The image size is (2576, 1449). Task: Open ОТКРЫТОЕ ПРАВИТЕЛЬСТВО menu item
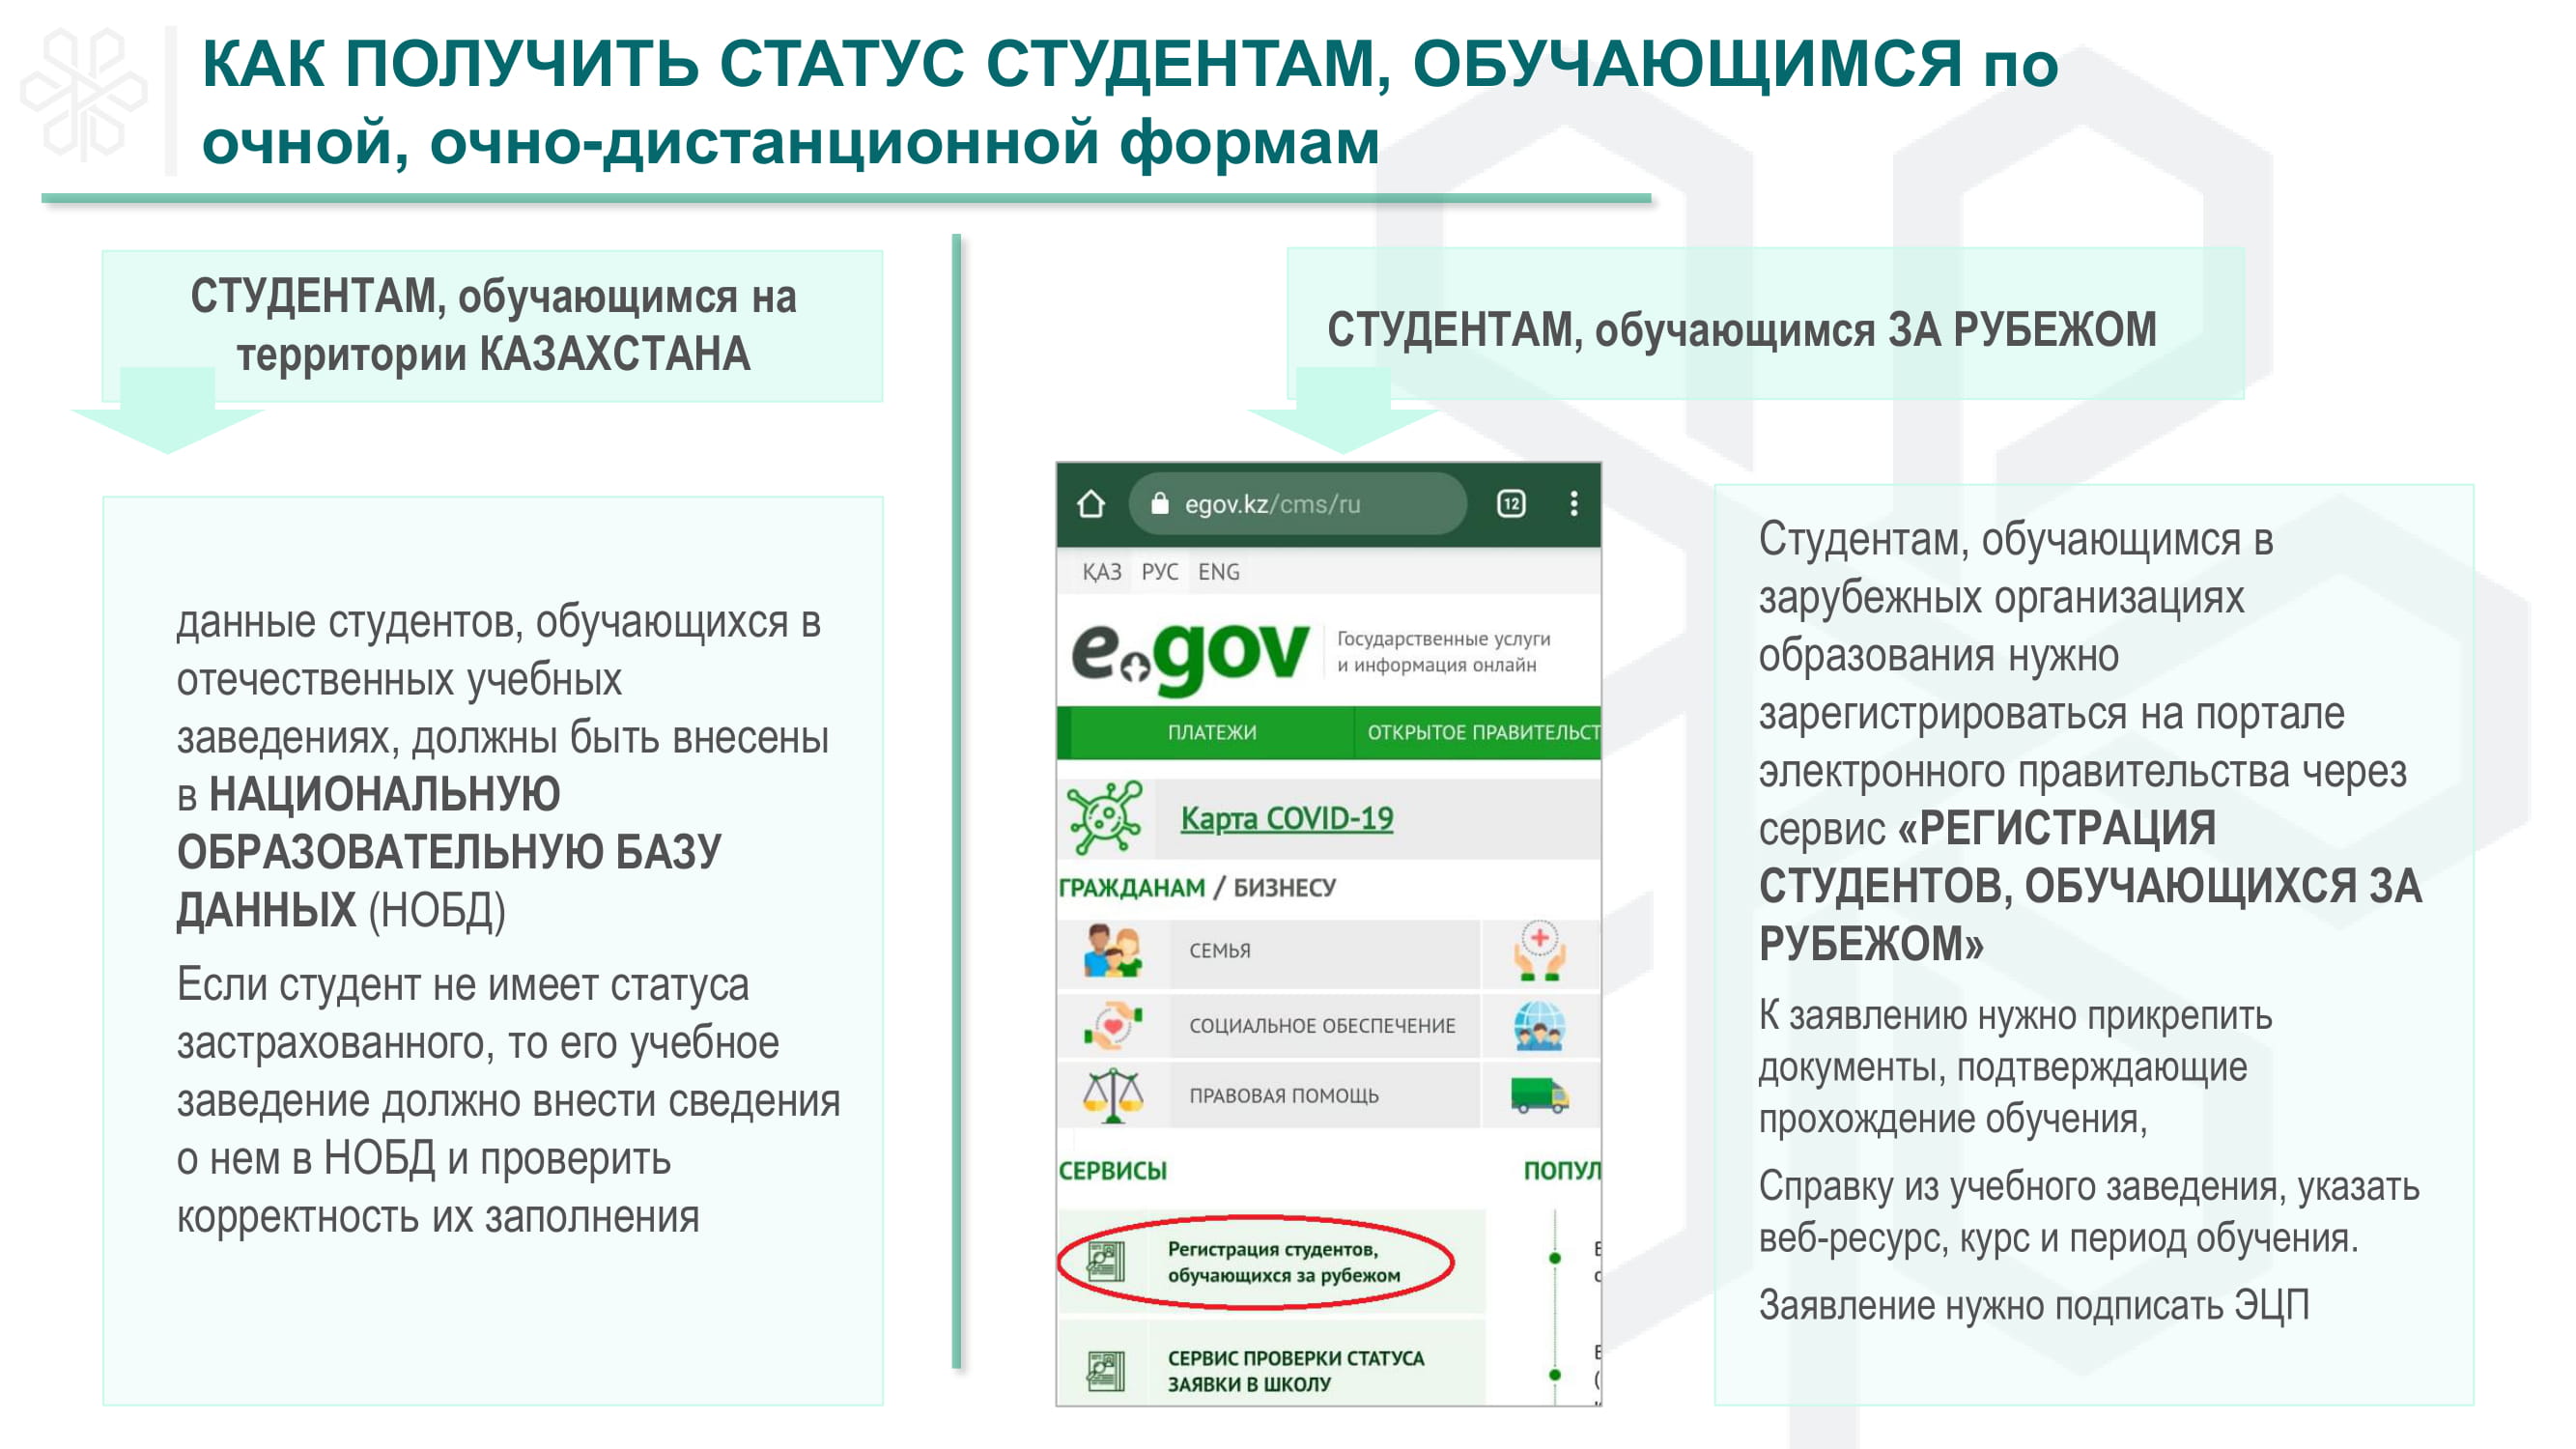click(x=1481, y=732)
